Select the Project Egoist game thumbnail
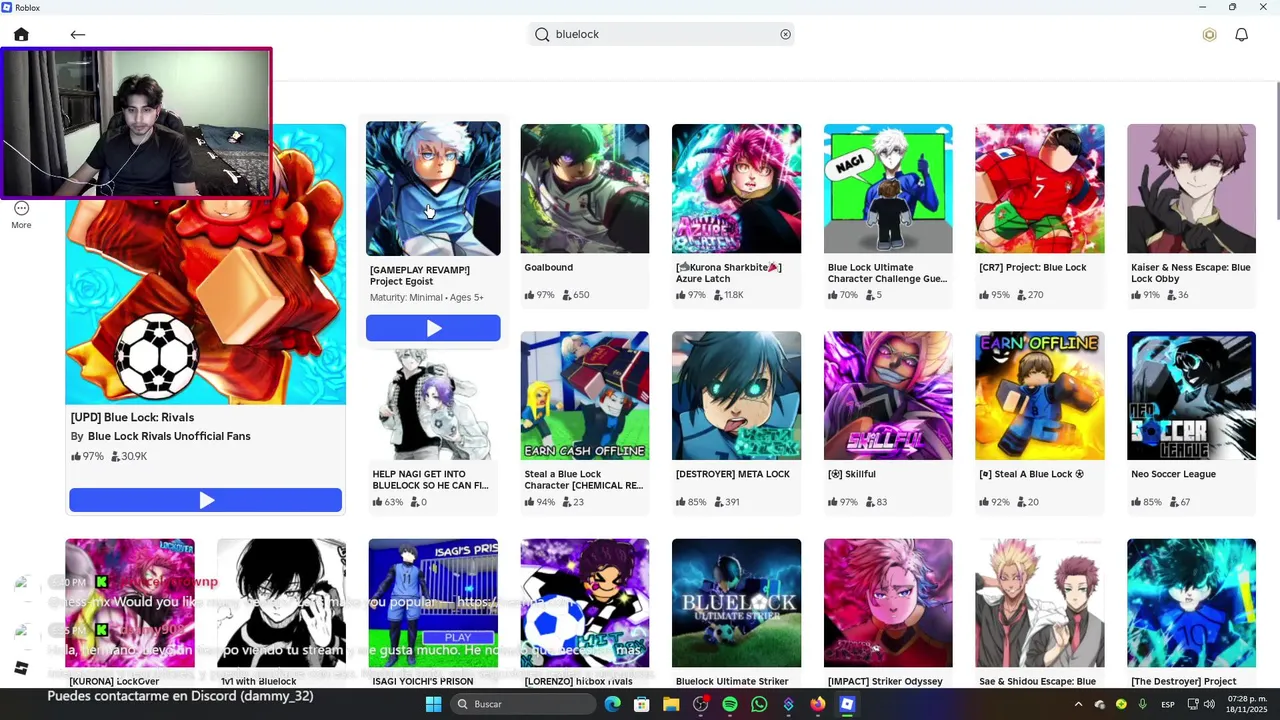The width and height of the screenshot is (1280, 720). pos(433,188)
